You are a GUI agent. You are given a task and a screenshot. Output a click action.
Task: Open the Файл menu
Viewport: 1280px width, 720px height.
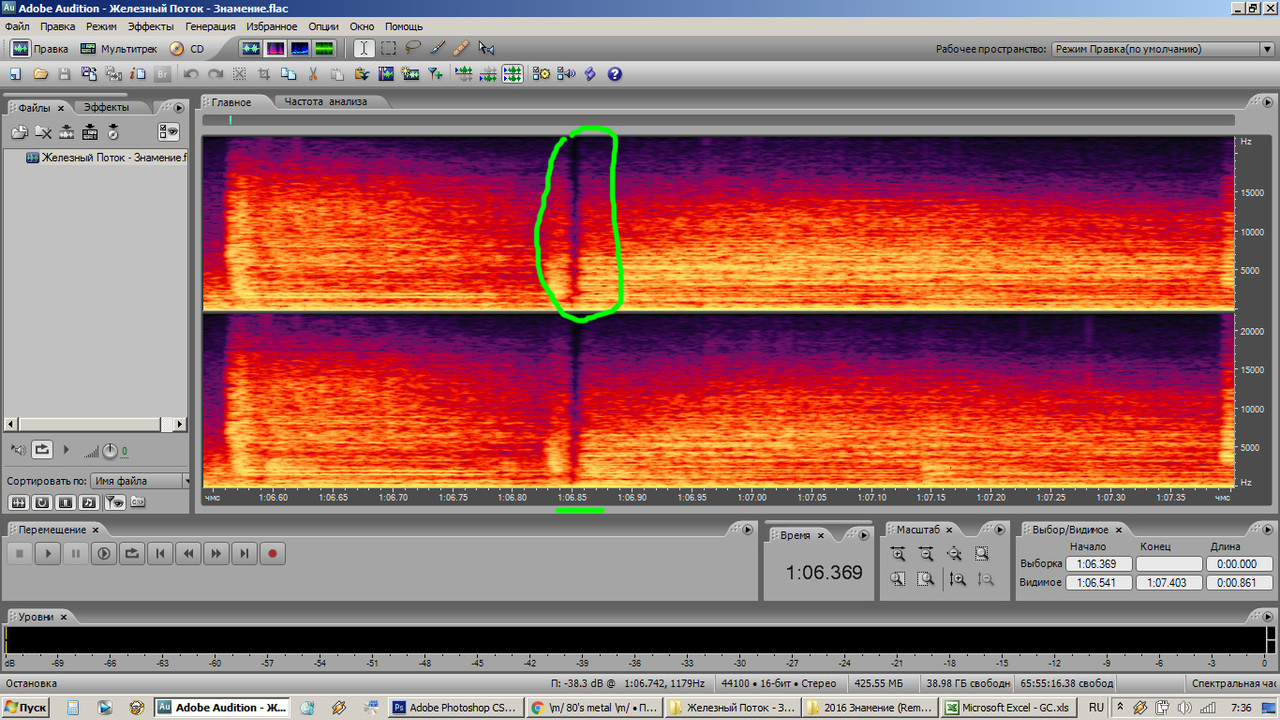coord(17,26)
